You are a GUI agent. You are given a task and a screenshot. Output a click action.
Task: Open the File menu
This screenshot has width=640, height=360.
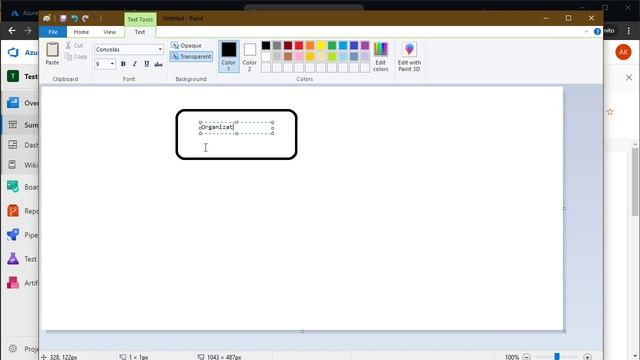pyautogui.click(x=53, y=32)
